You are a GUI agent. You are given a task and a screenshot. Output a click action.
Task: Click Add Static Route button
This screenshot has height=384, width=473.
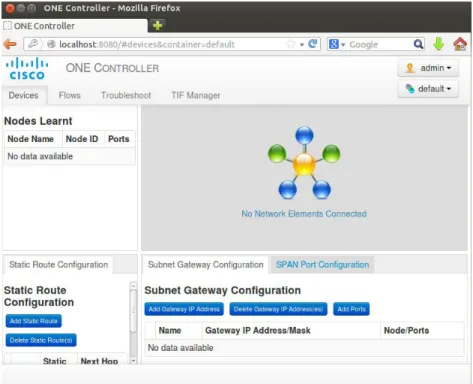[x=34, y=321]
